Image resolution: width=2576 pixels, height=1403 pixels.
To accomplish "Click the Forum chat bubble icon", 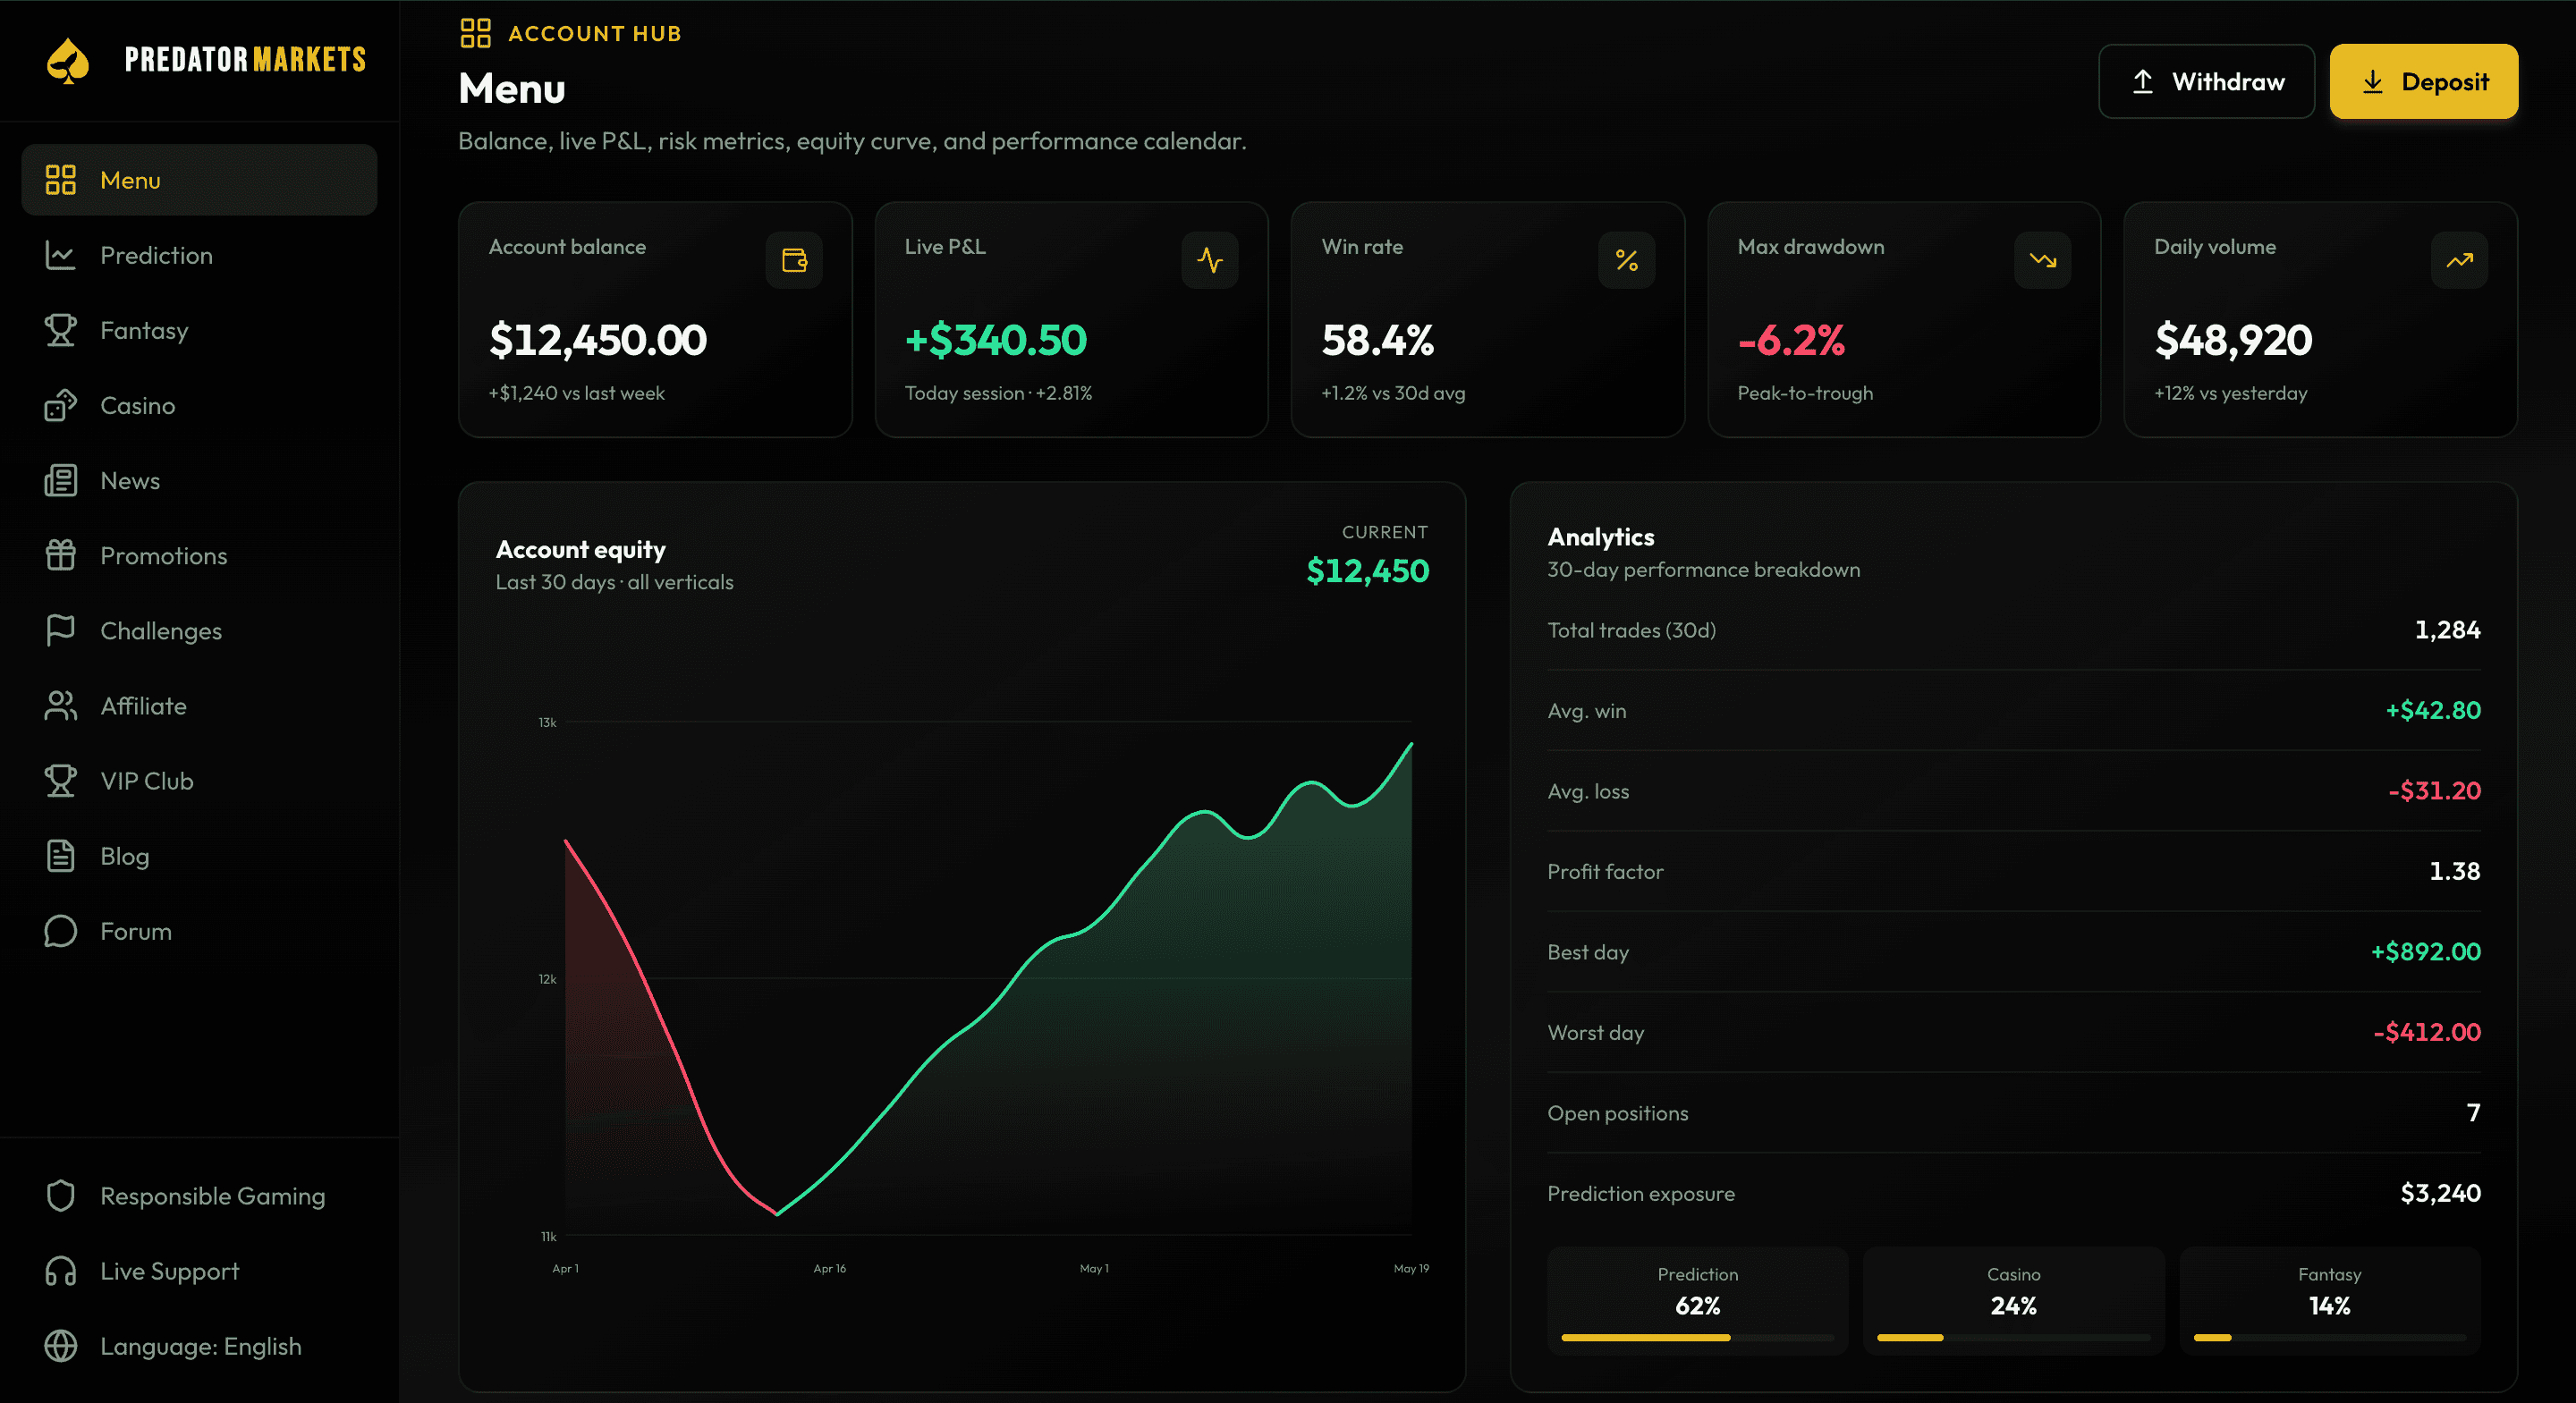I will click(60, 931).
